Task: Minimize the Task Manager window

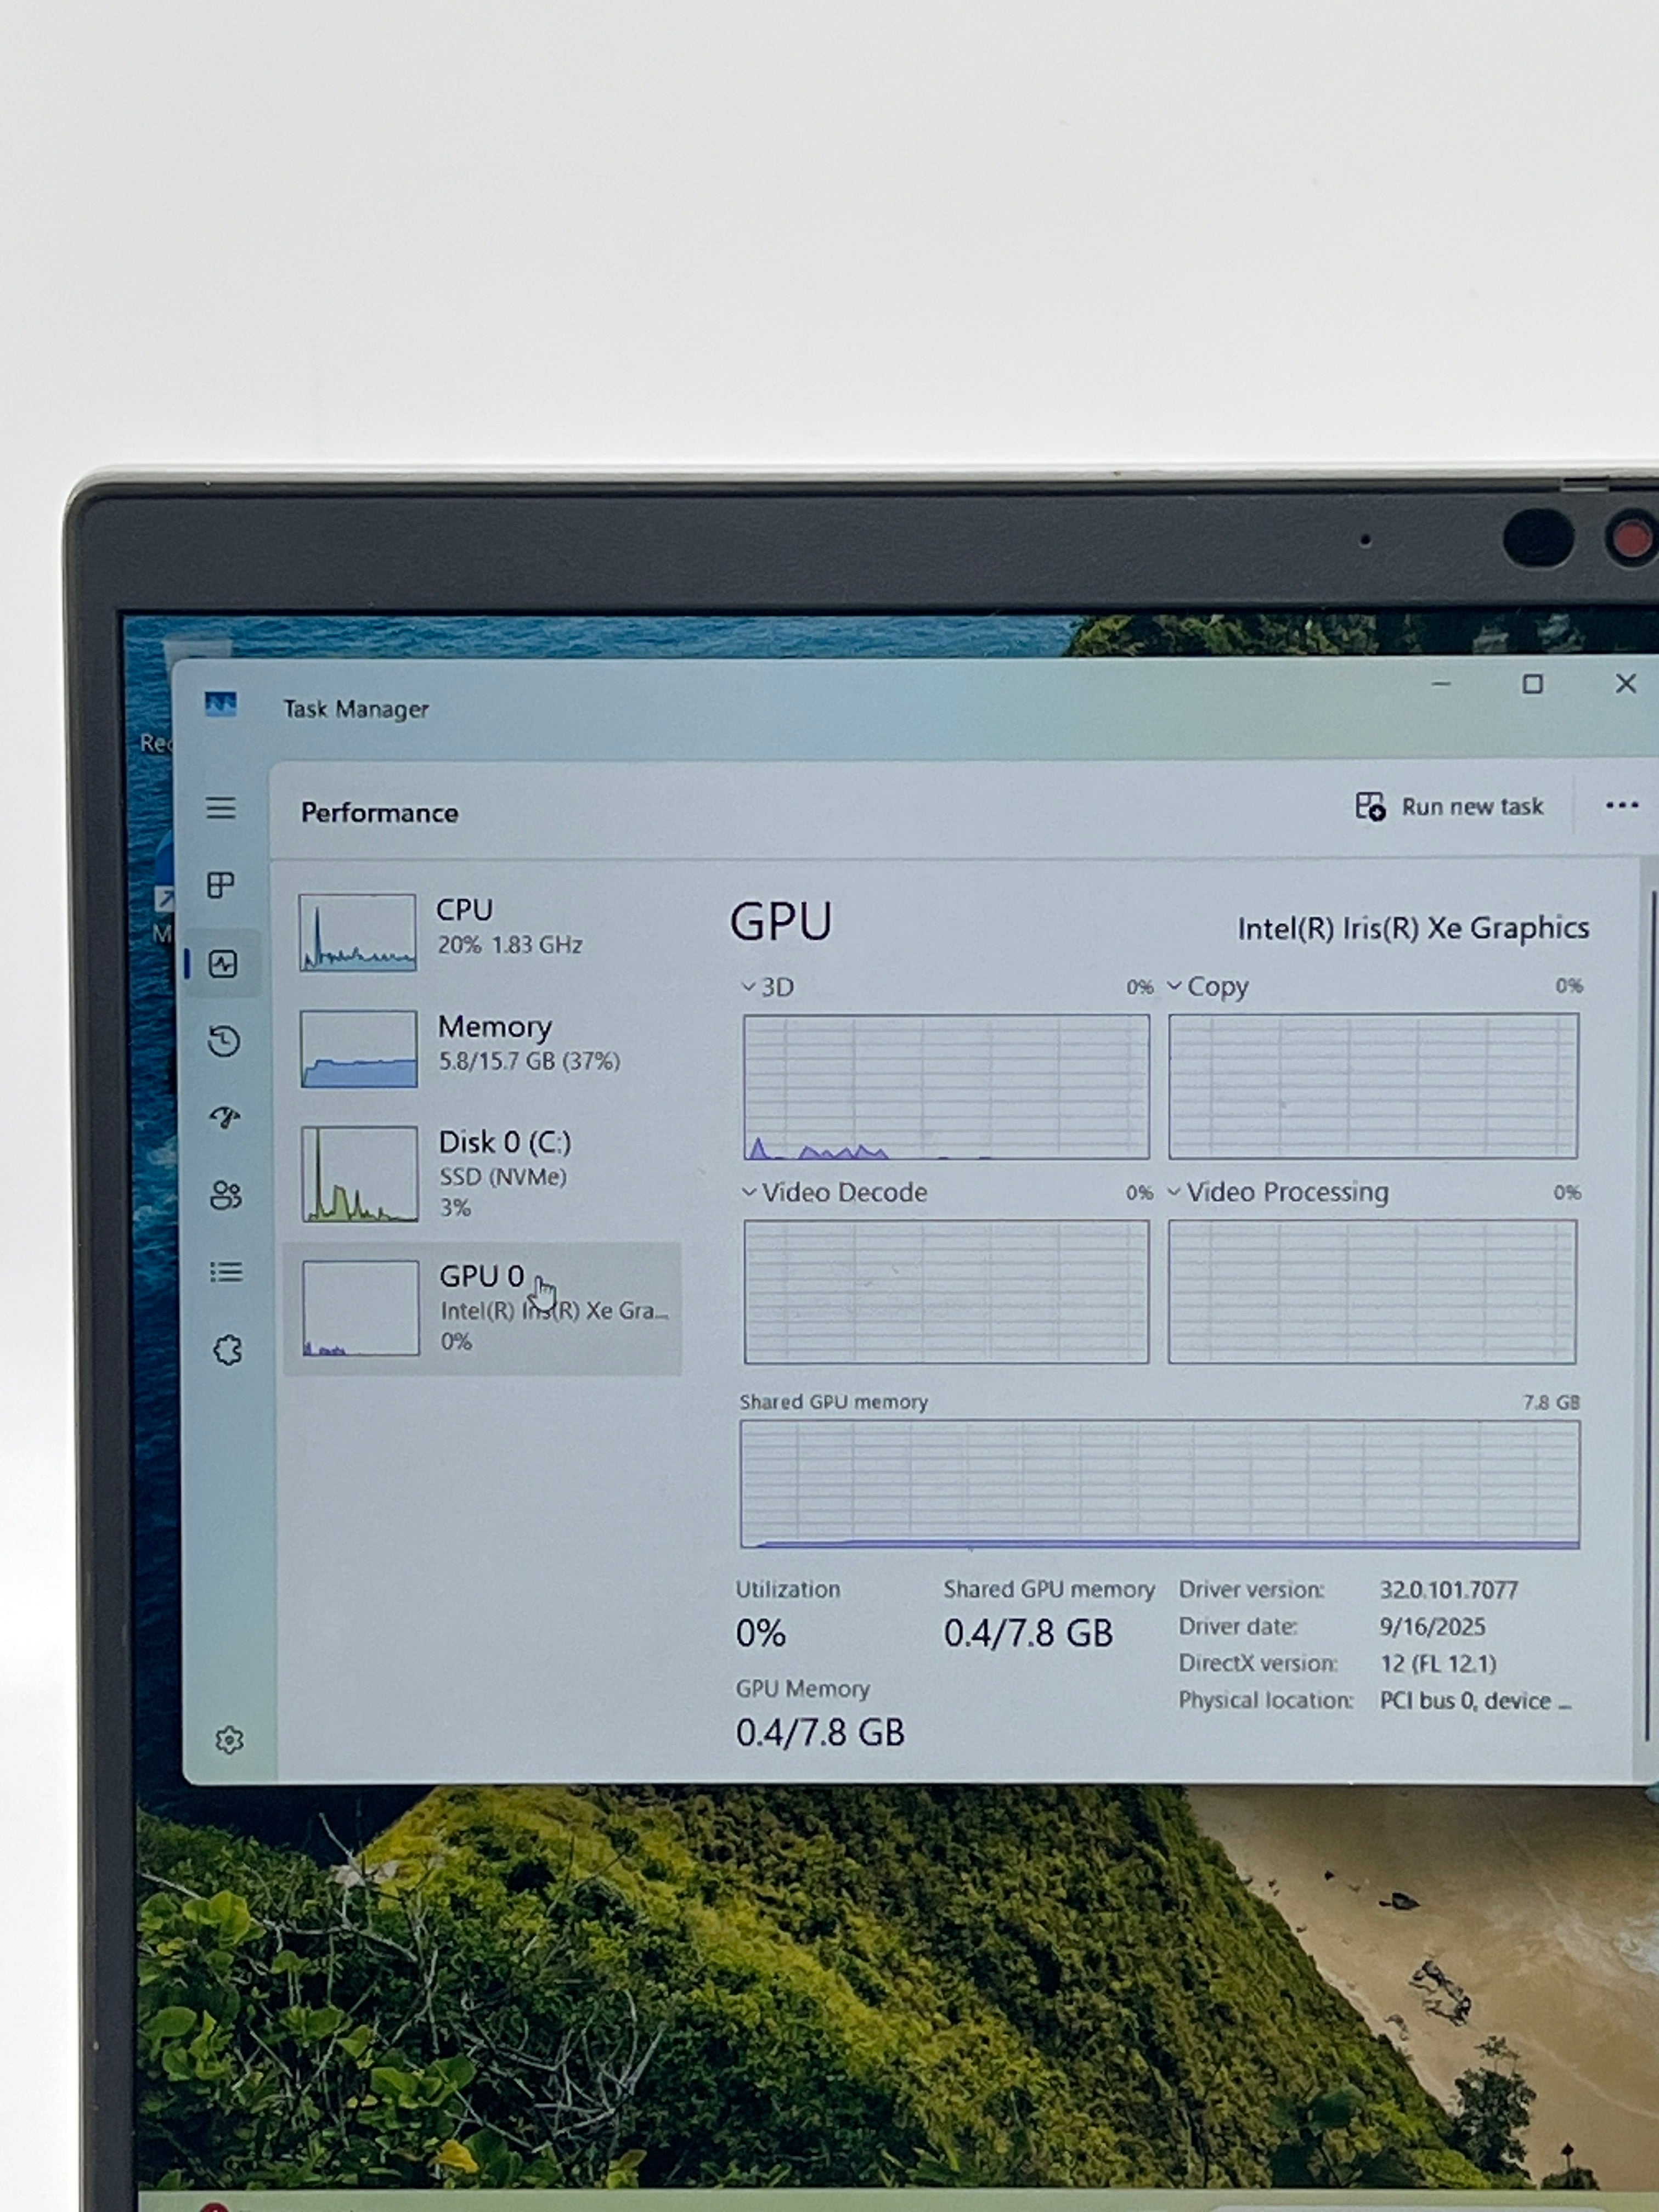Action: [1441, 684]
